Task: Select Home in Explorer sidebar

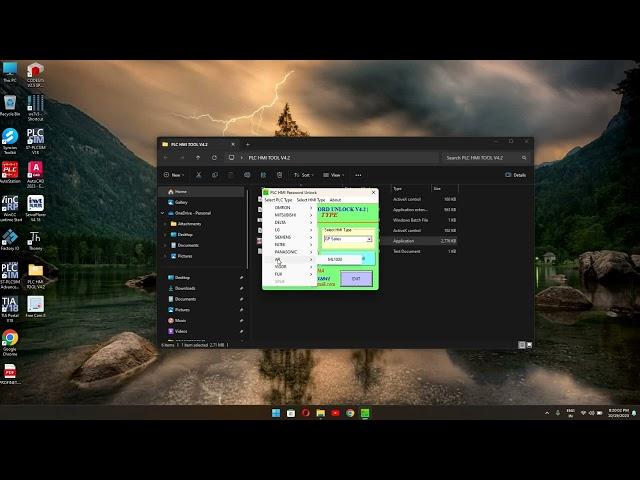Action: [201, 191]
